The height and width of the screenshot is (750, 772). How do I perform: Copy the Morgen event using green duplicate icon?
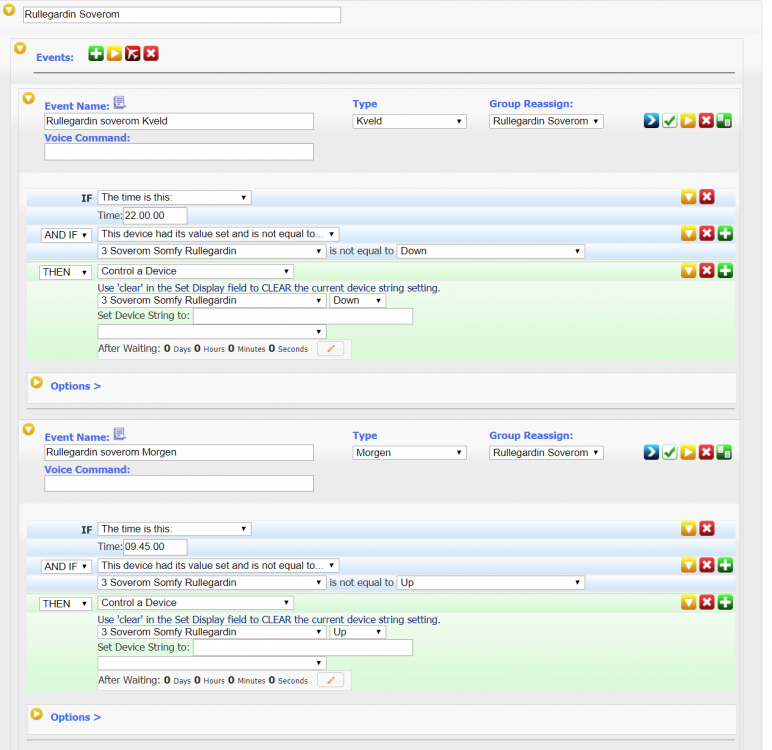(x=724, y=453)
